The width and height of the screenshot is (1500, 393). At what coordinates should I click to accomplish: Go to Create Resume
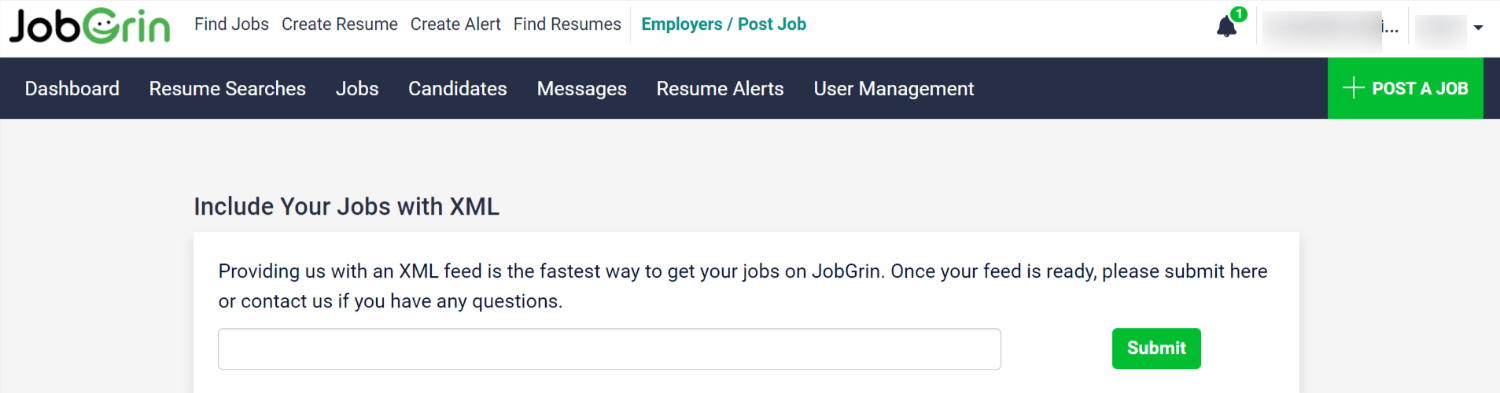pos(339,24)
